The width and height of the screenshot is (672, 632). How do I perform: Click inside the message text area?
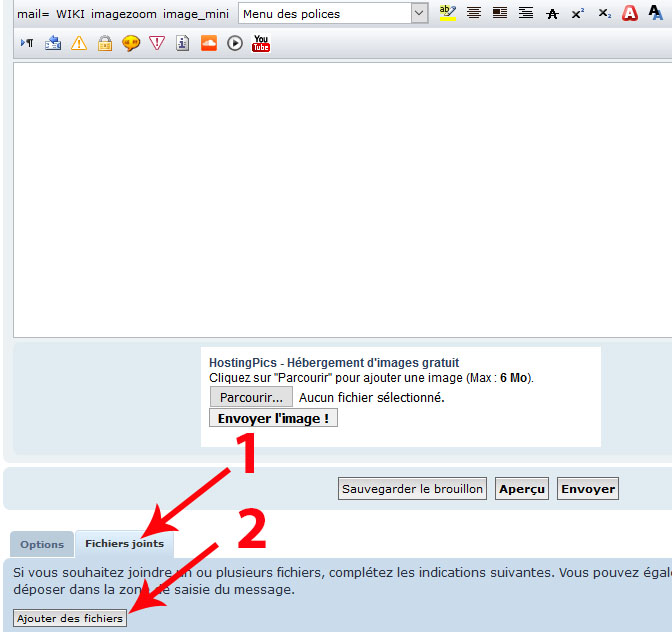click(x=340, y=200)
